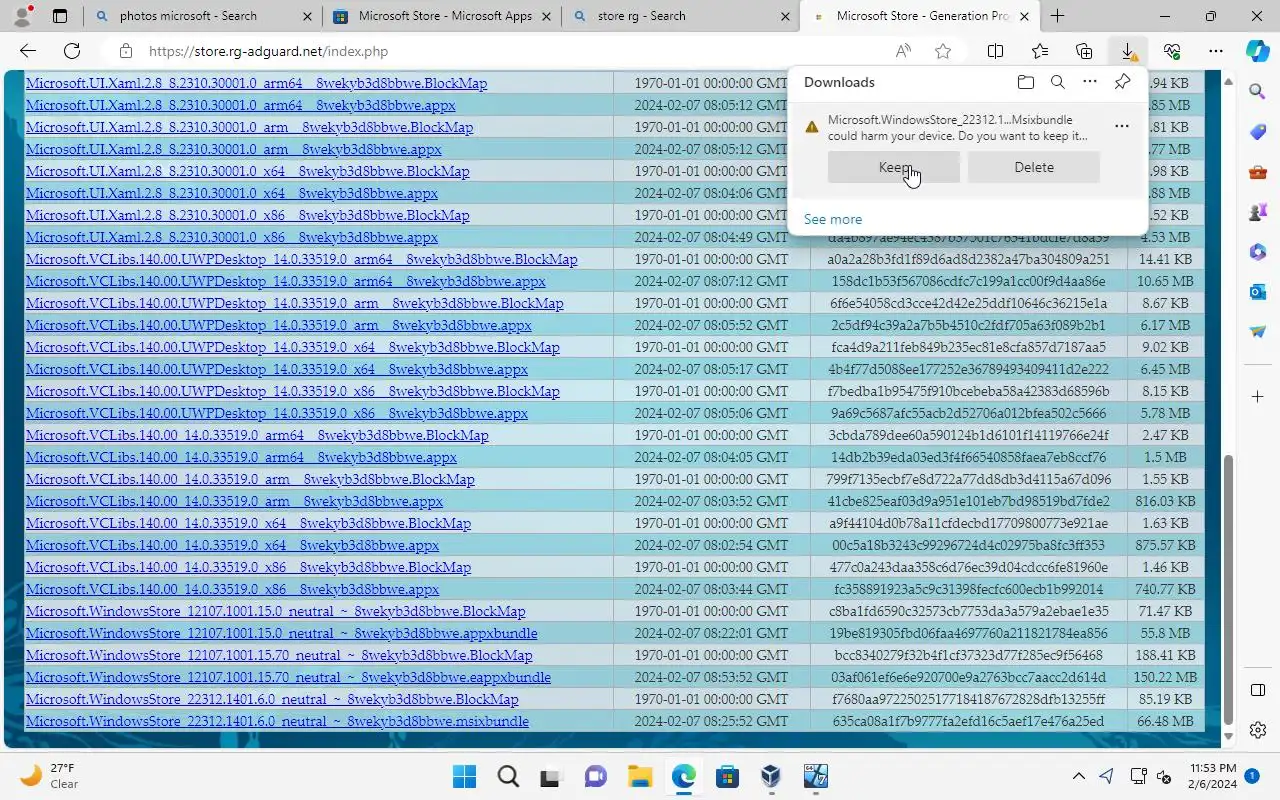Open sidebar Games chess icon
The image size is (1280, 800).
[x=1258, y=212]
